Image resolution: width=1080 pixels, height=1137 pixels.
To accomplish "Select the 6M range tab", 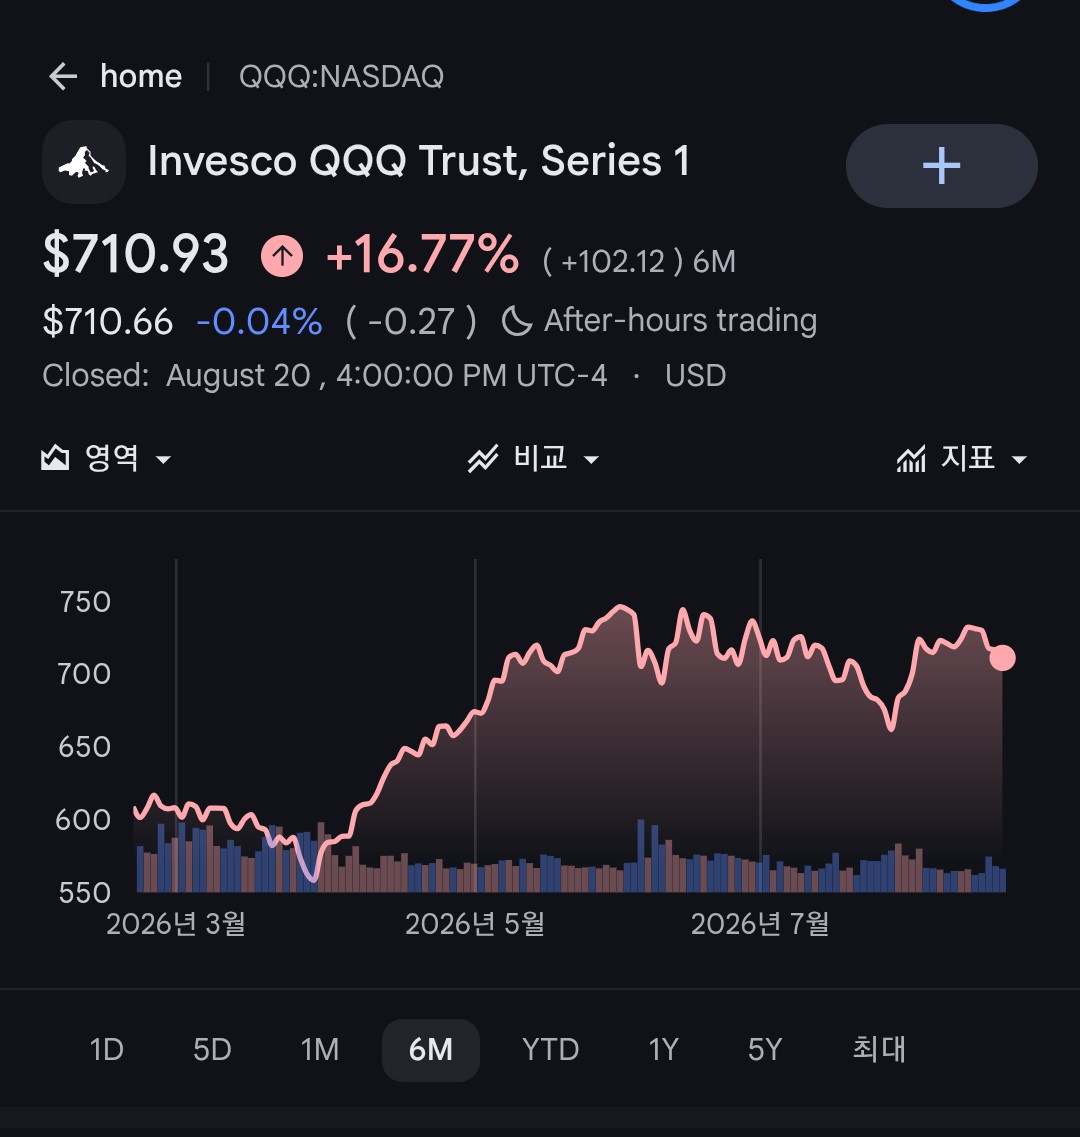I will 431,1050.
